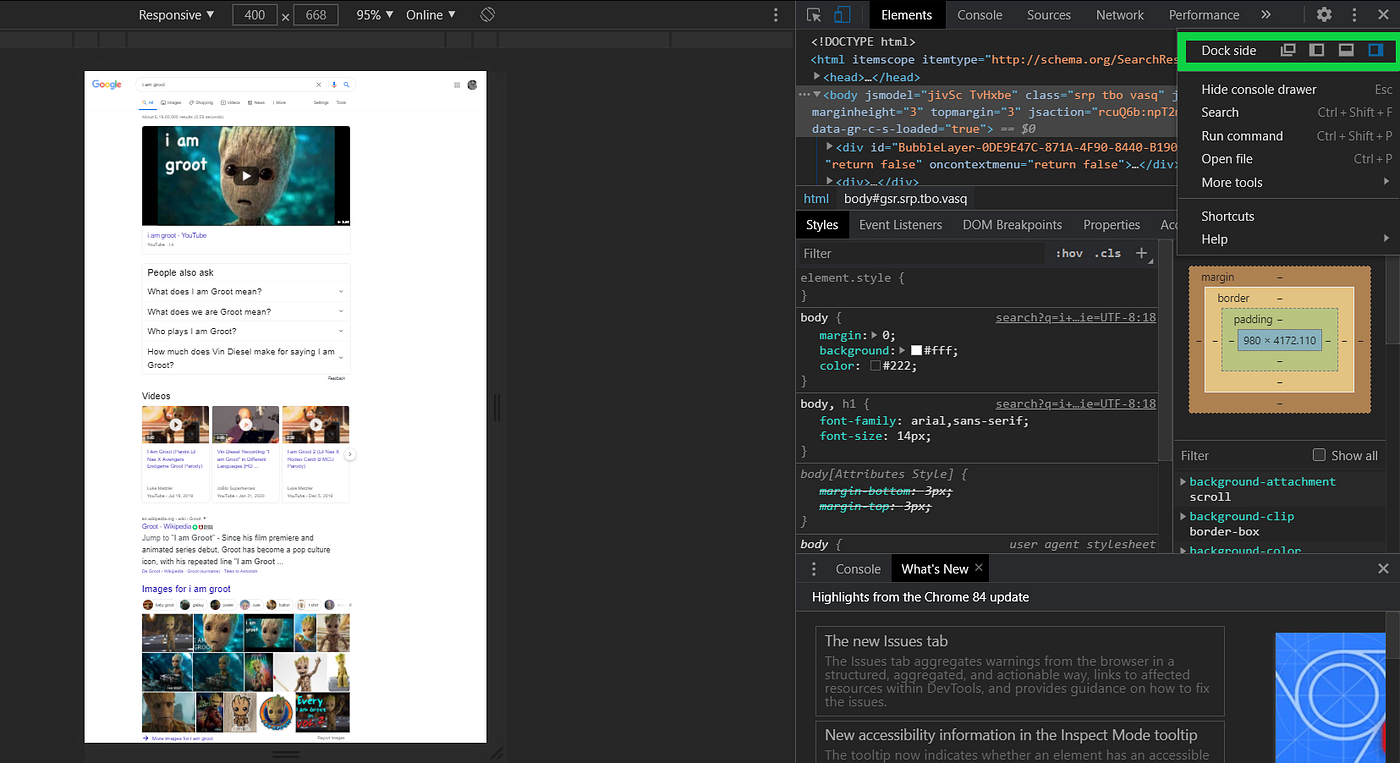This screenshot has width=1400, height=763.
Task: Close the console drawer with X
Action: pos(1383,568)
